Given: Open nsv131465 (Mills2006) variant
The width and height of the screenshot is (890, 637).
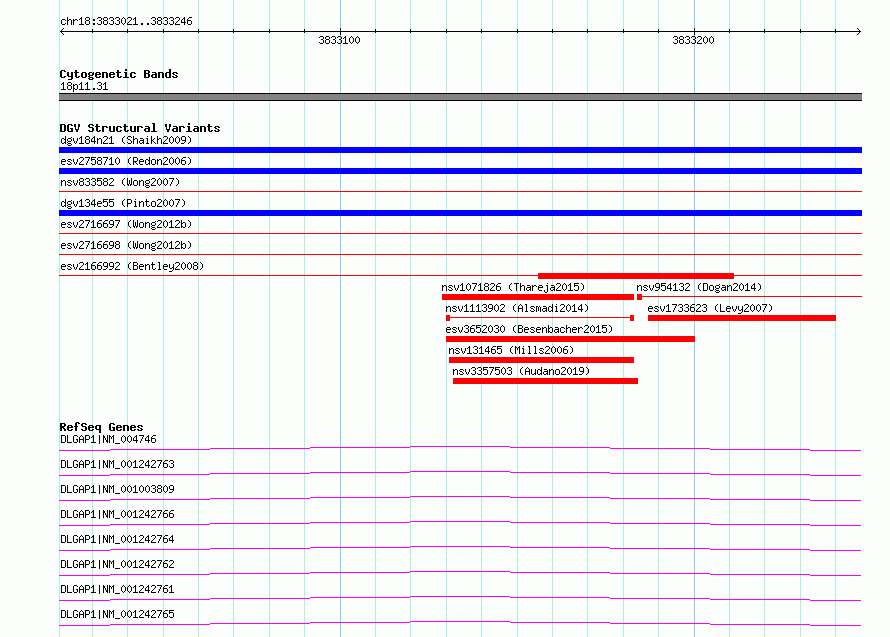Looking at the screenshot, I should pyautogui.click(x=511, y=350).
